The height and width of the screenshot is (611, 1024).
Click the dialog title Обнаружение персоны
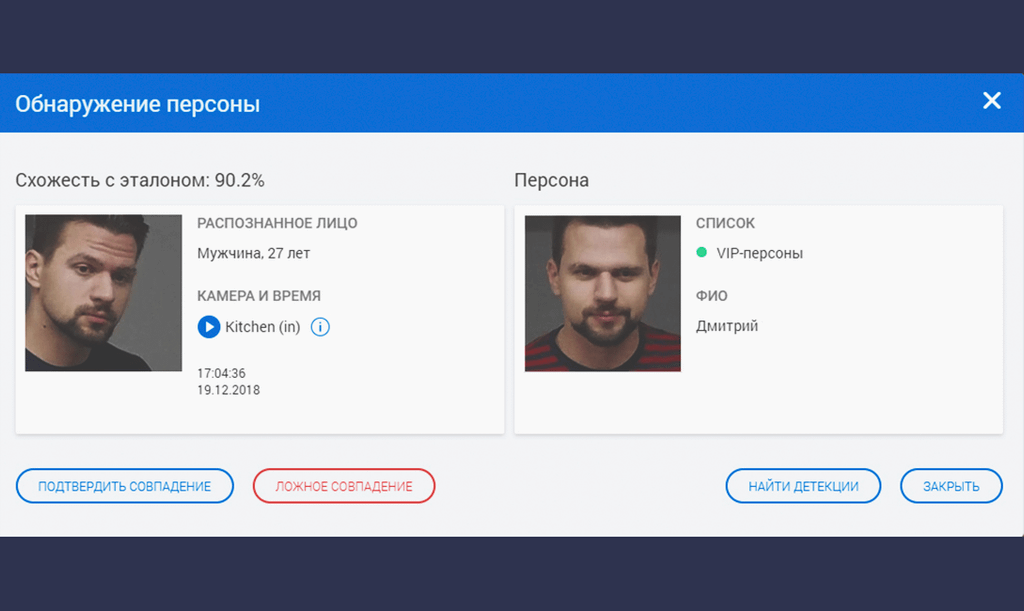coord(138,104)
